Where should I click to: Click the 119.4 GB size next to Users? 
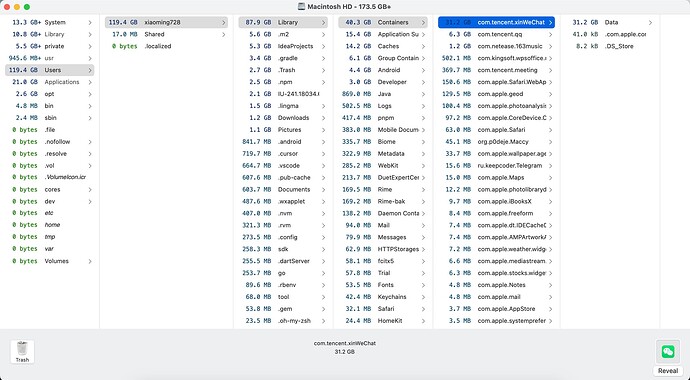(x=23, y=70)
